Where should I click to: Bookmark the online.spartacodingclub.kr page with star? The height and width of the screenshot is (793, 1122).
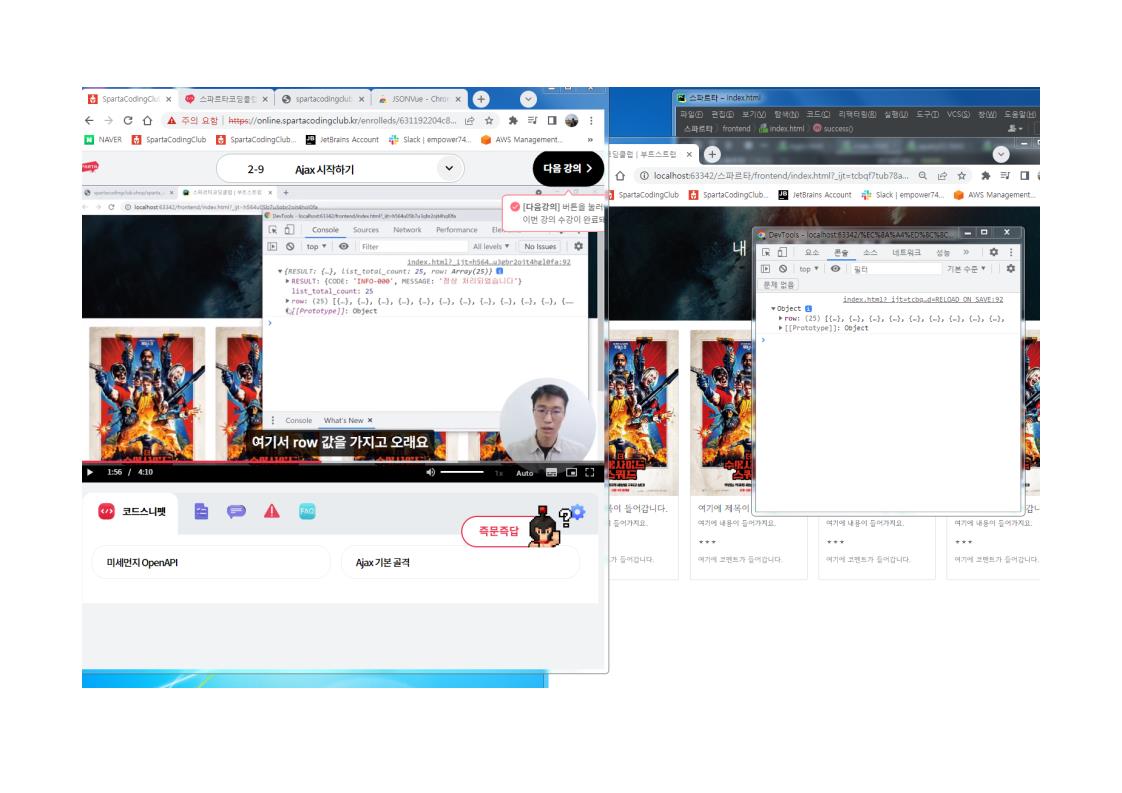pyautogui.click(x=489, y=120)
